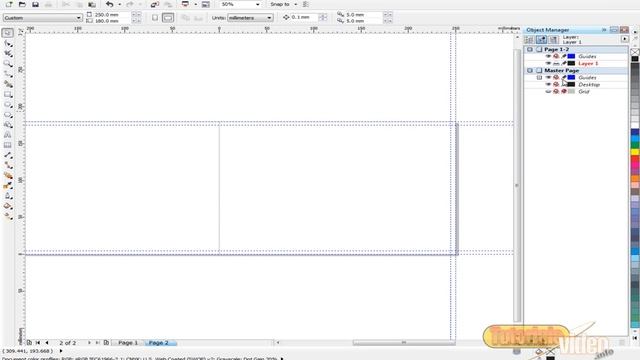Select the Pick tool
The image size is (640, 360).
point(8,33)
